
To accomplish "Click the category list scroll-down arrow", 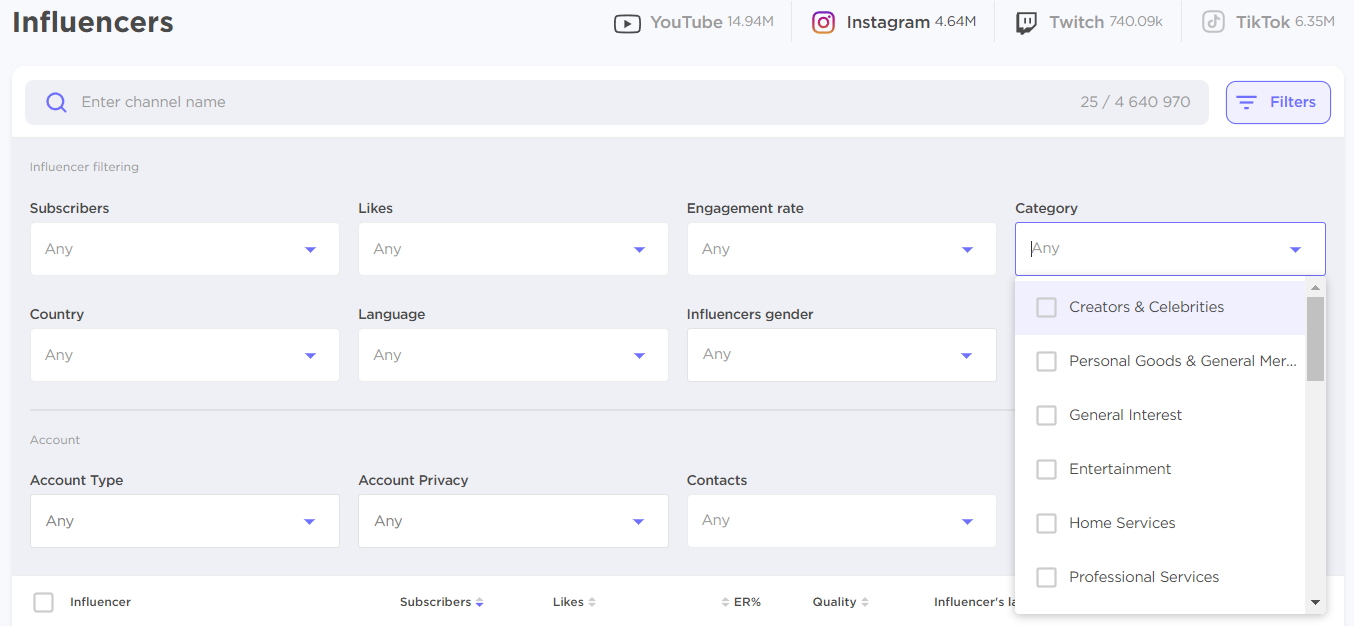I will point(1315,603).
